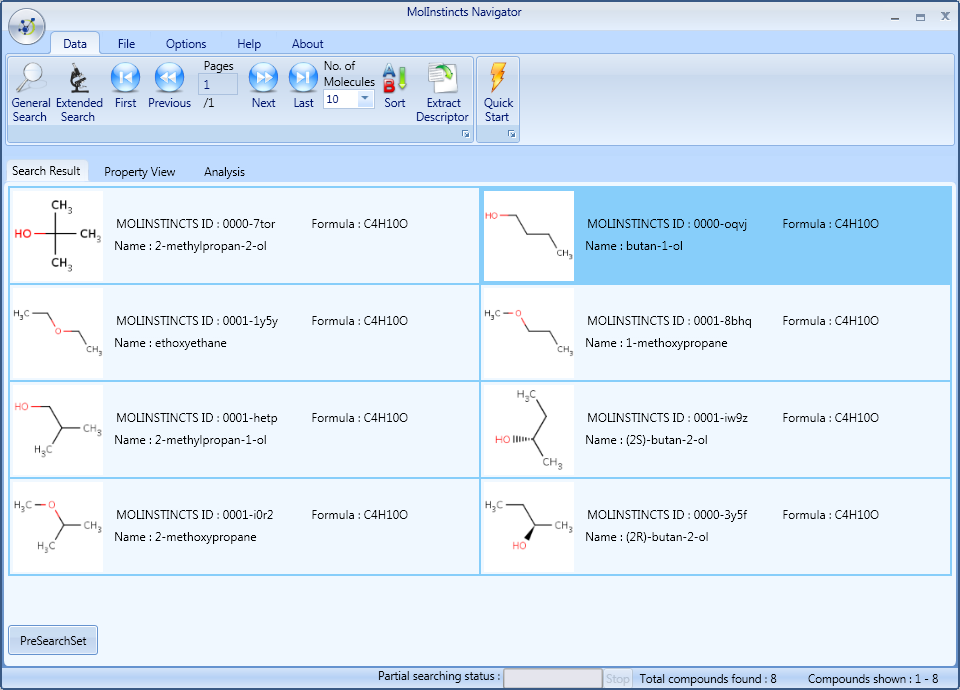This screenshot has width=960, height=690.
Task: Click the ID text 0001-1y5y
Action: (250, 321)
